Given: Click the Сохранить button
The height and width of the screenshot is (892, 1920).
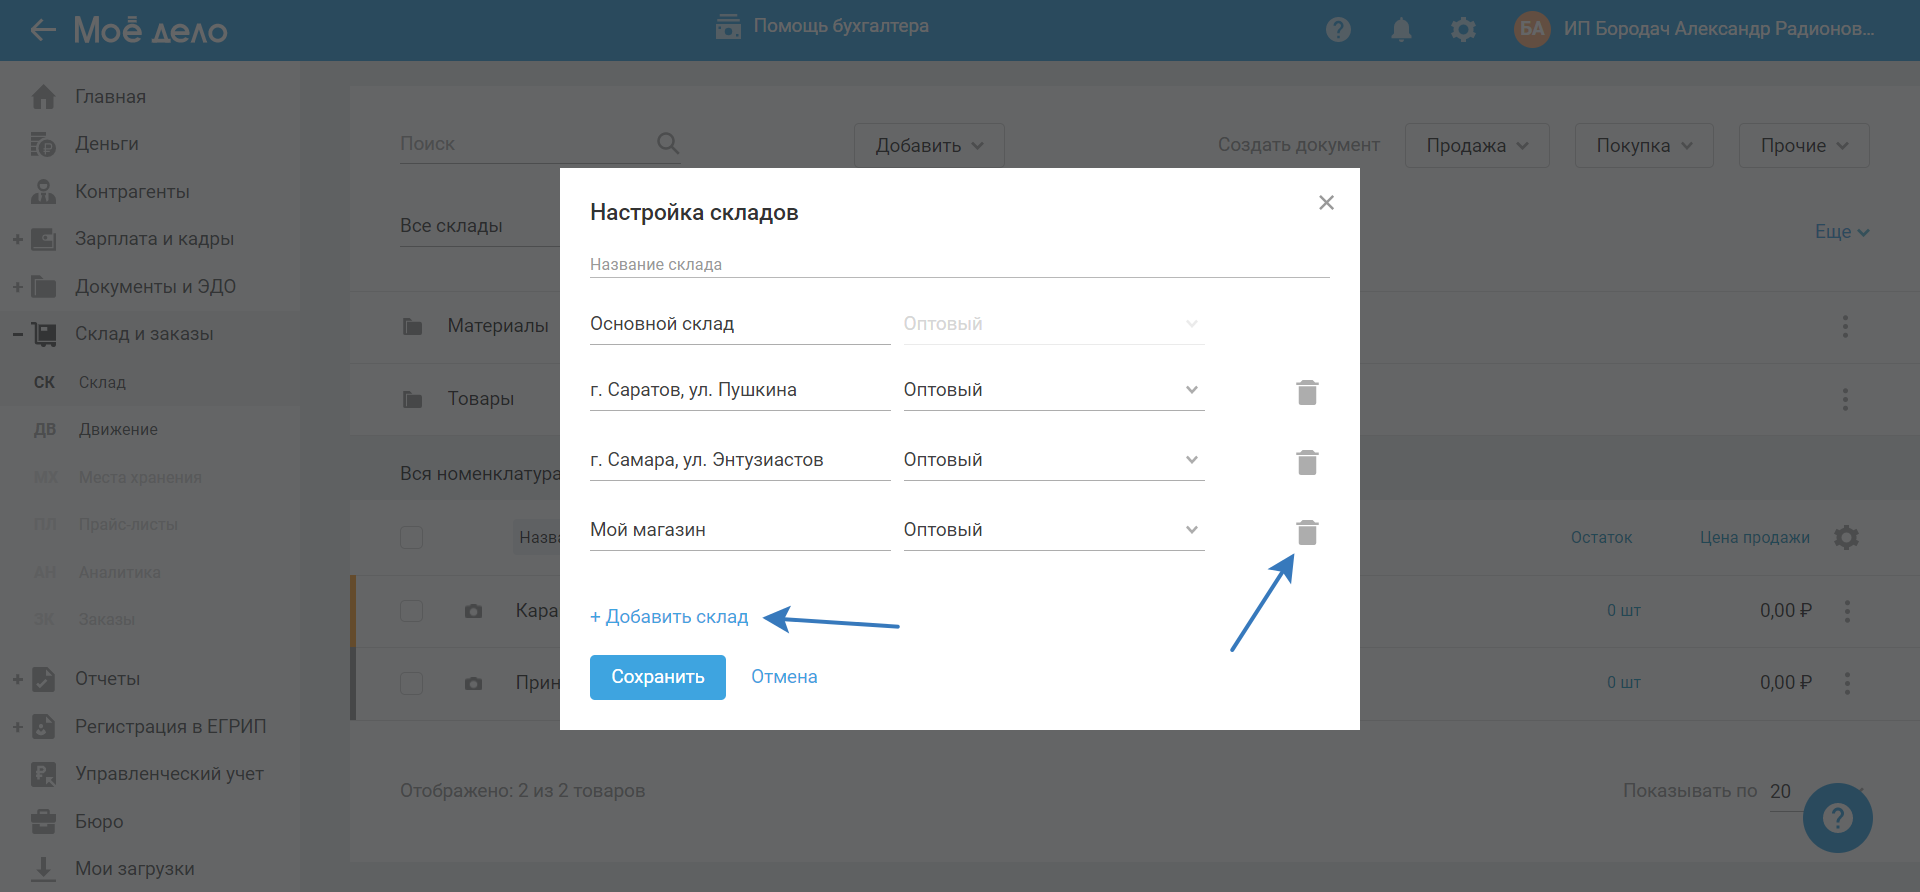Looking at the screenshot, I should 657,677.
